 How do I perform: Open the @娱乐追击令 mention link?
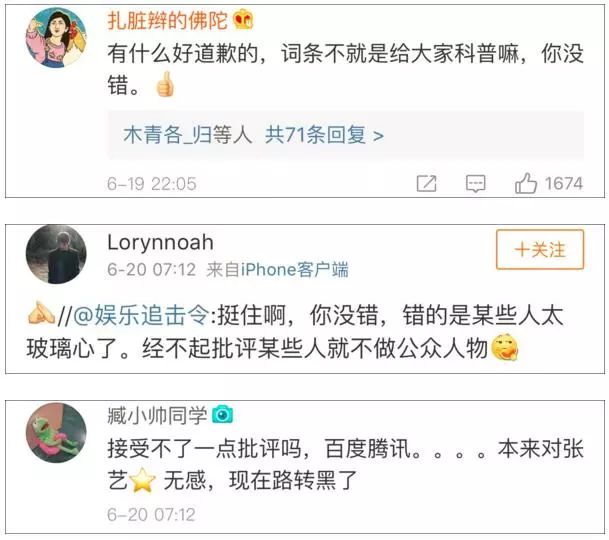[x=141, y=315]
